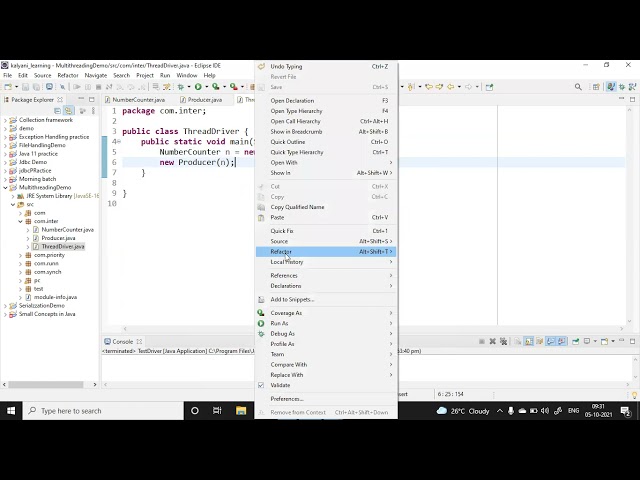The width and height of the screenshot is (640, 480).
Task: Switch to Producer.java editor tab
Action: click(x=201, y=100)
